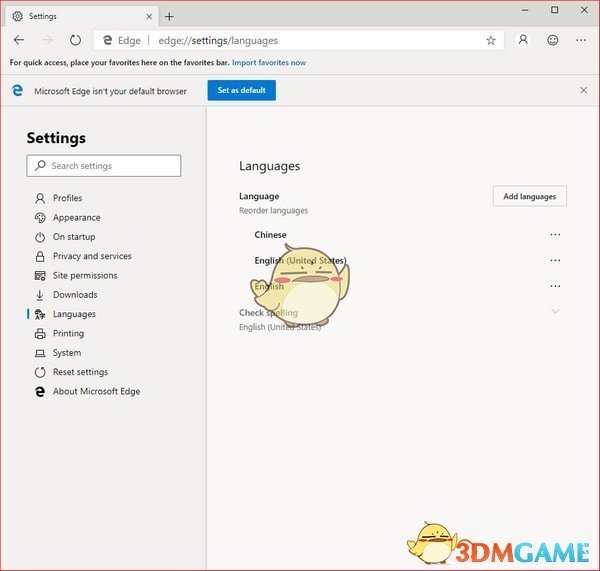600x571 pixels.
Task: Select Languages in settings sidebar
Action: point(74,314)
